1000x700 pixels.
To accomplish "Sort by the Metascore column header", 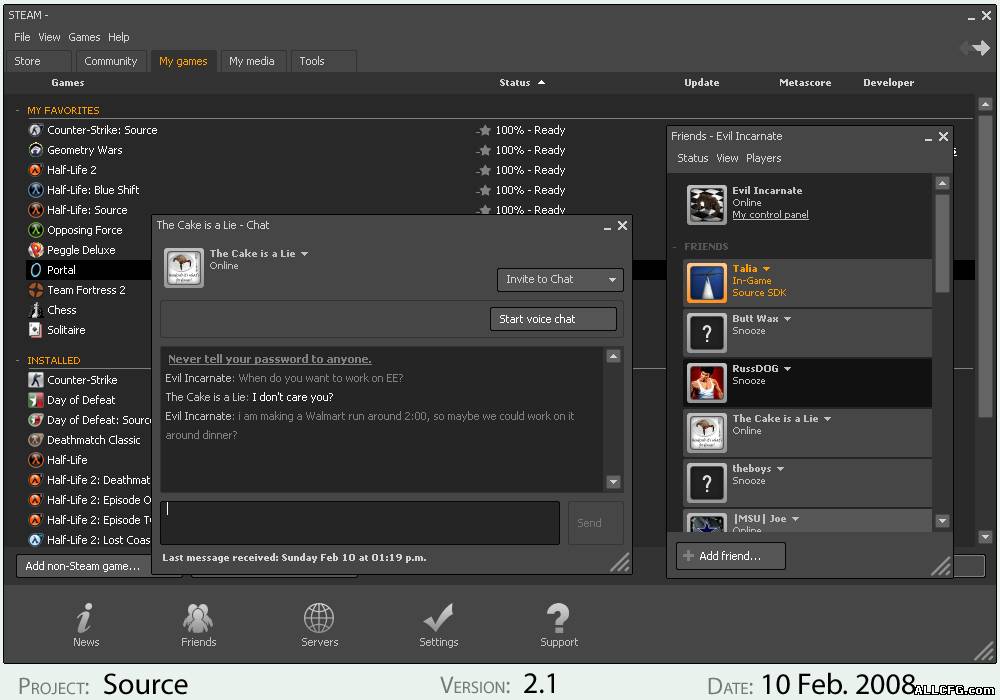I will (x=805, y=83).
